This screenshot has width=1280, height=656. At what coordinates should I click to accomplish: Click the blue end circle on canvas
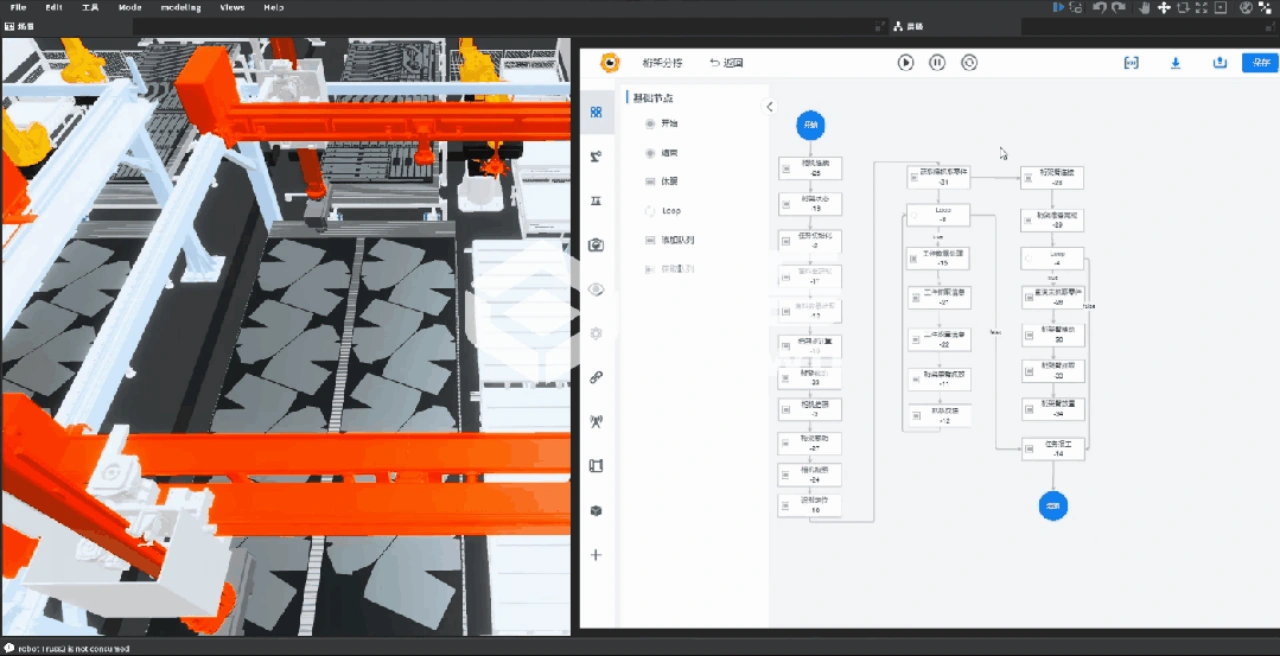coord(1053,506)
